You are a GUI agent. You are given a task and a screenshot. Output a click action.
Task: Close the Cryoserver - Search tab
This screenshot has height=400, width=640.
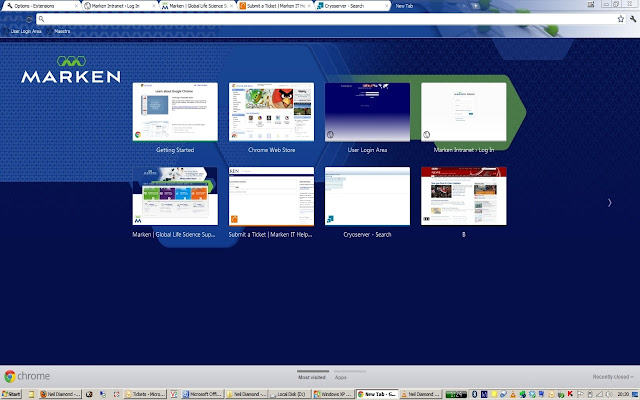[387, 6]
